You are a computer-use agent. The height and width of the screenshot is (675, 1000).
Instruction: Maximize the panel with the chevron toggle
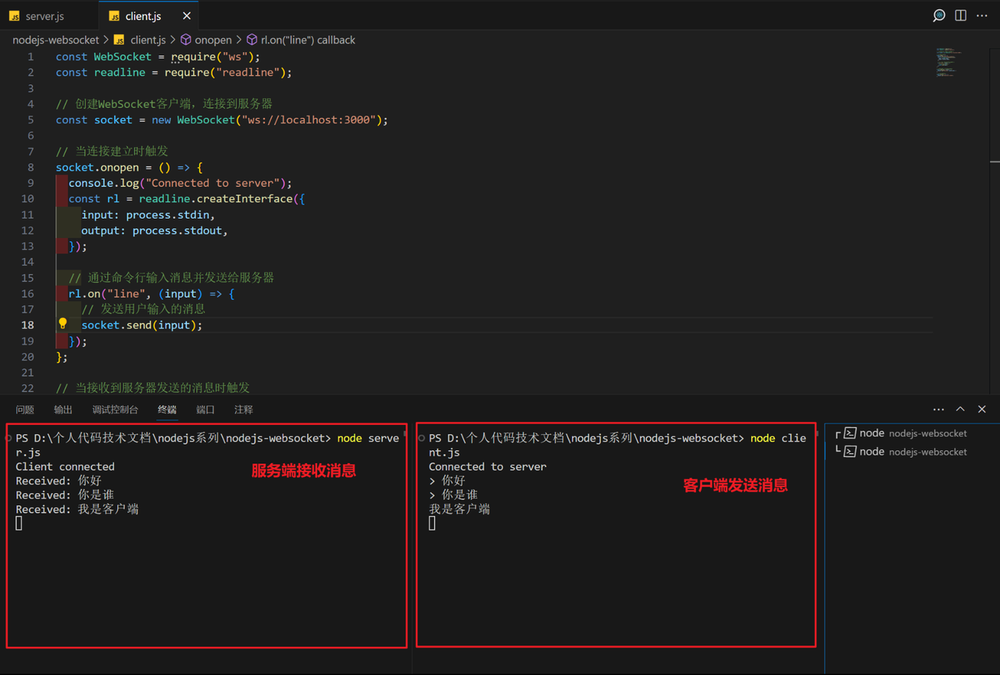(958, 409)
